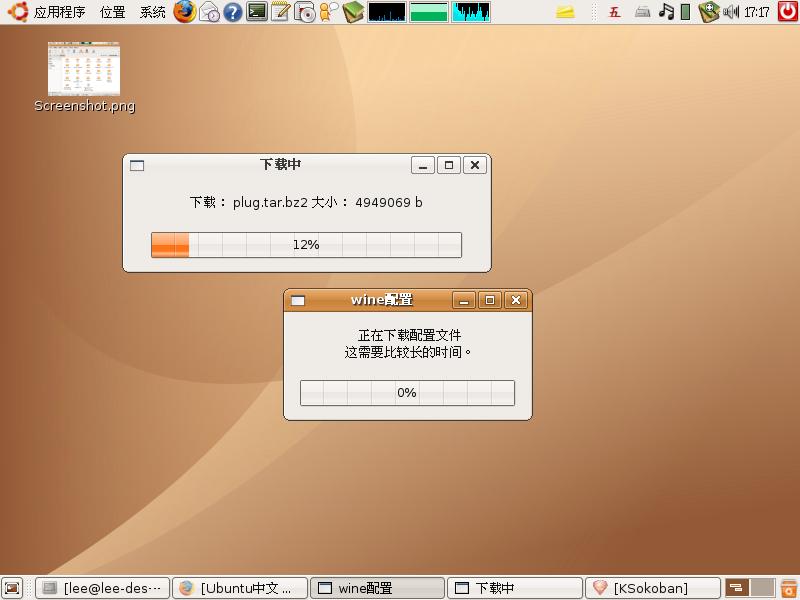Launch the terminal from the top panel
Viewport: 800px width, 600px height.
coord(257,12)
